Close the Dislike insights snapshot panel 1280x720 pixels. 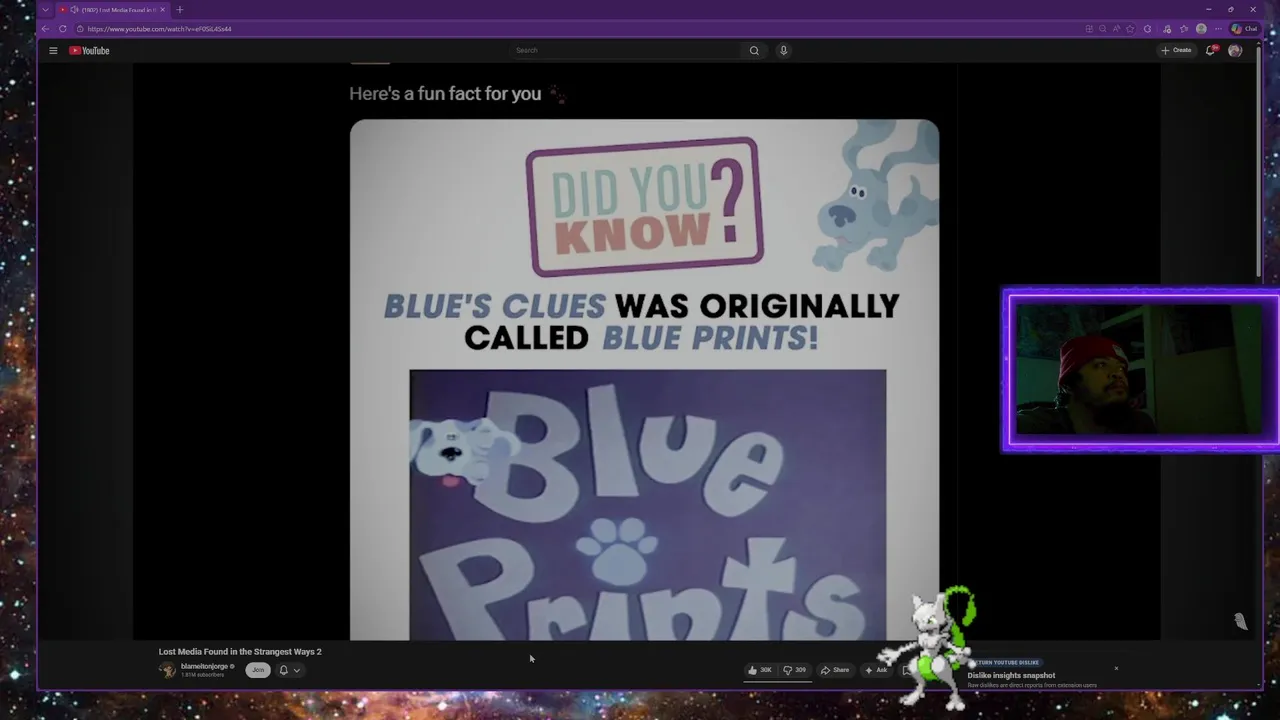(x=1116, y=668)
